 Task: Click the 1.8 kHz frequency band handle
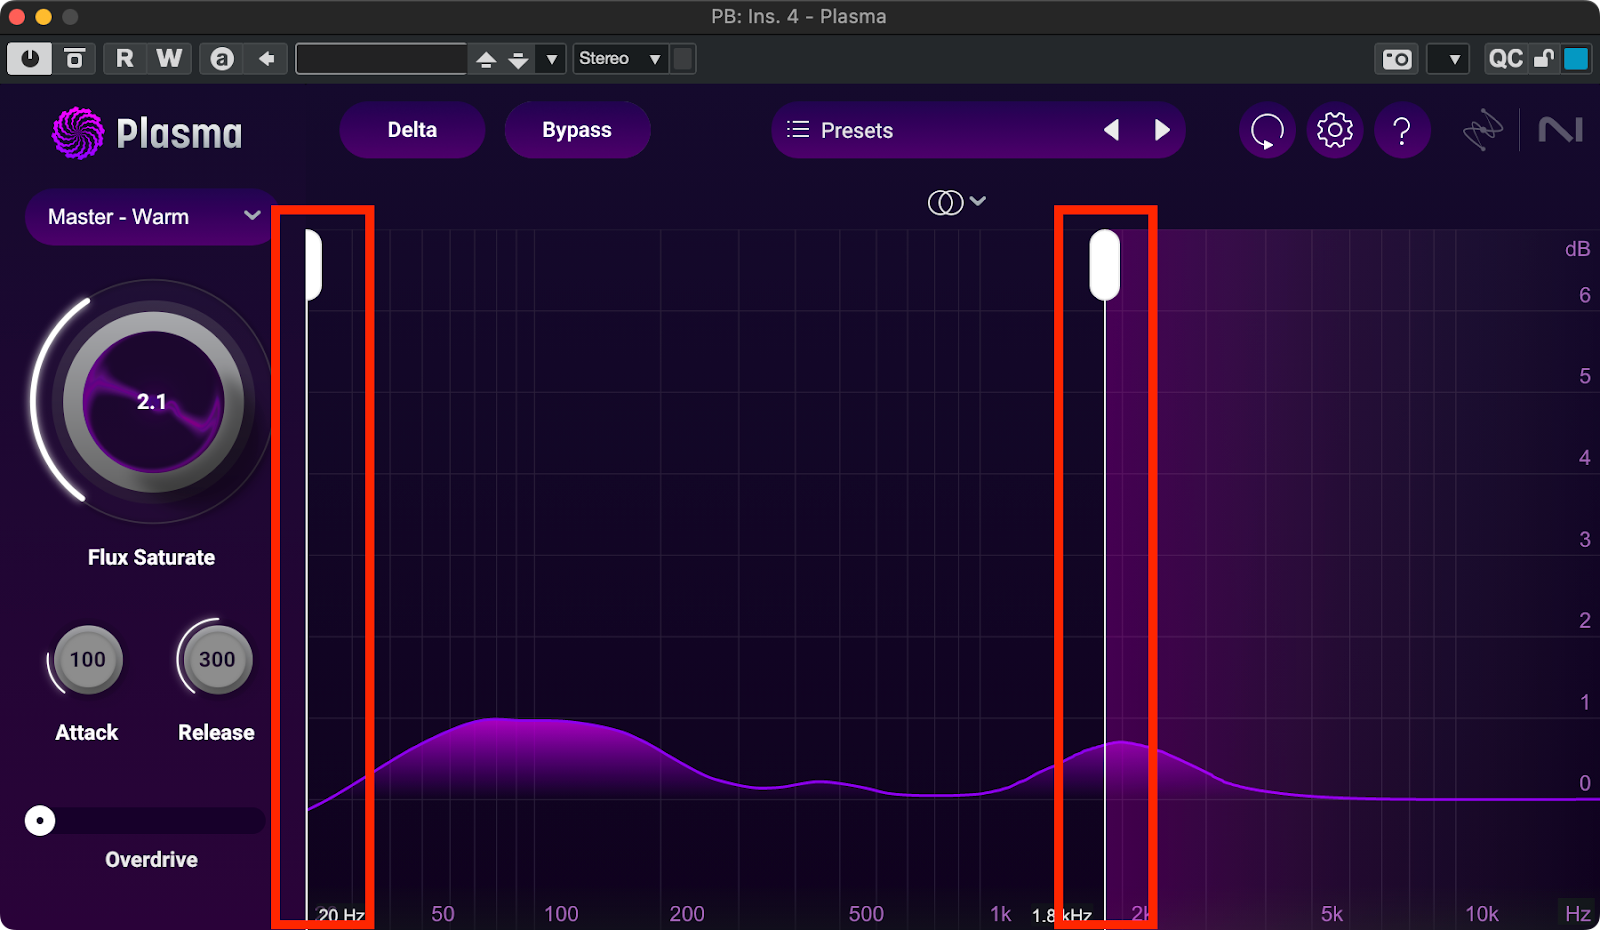coord(1104,265)
